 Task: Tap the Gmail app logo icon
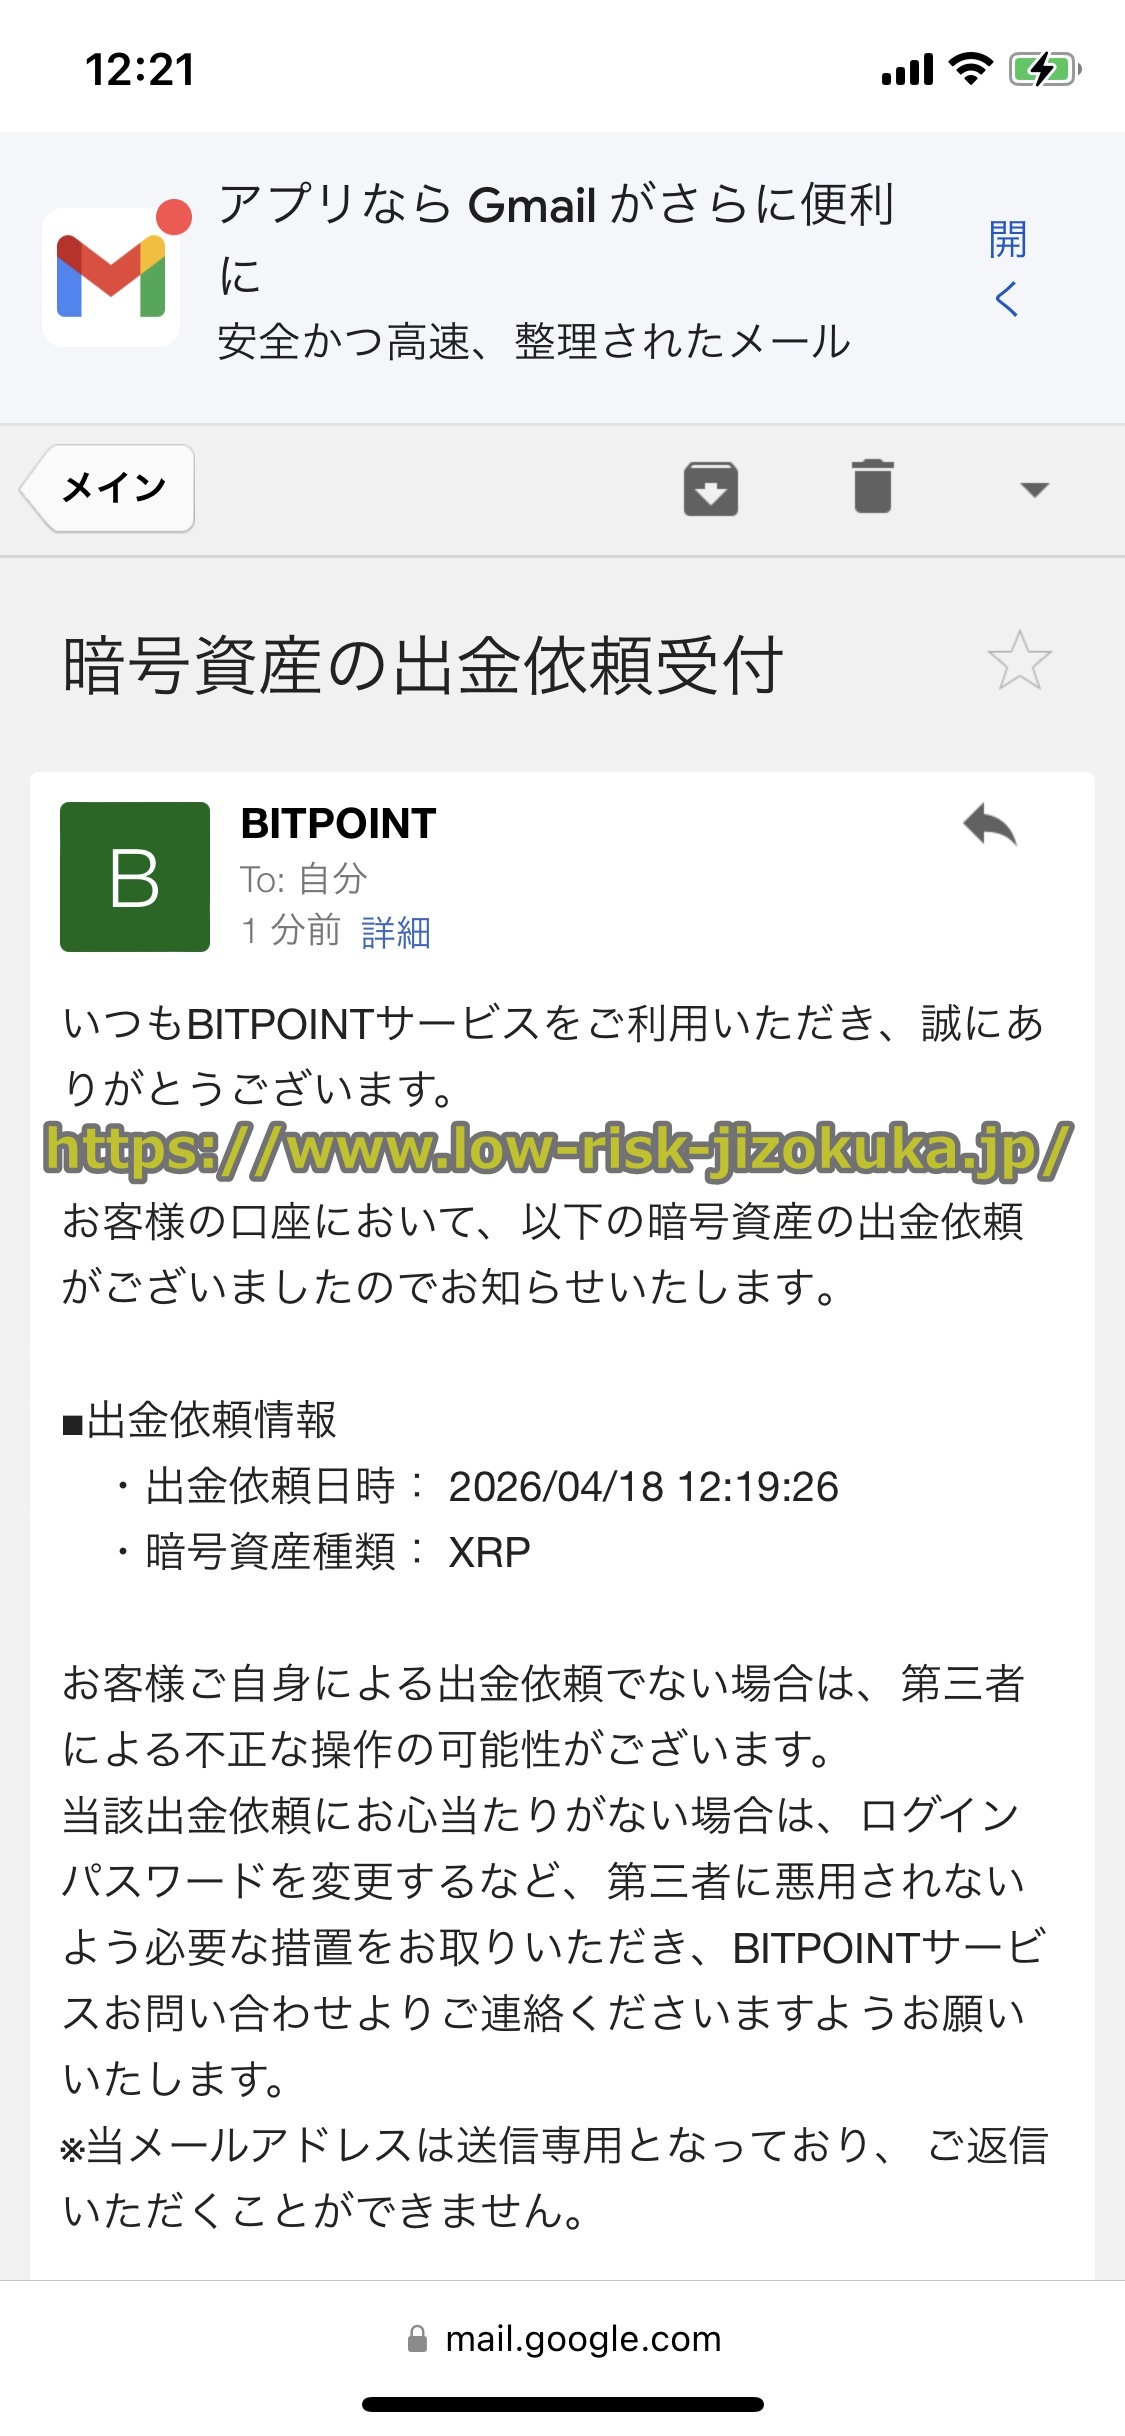pos(111,277)
